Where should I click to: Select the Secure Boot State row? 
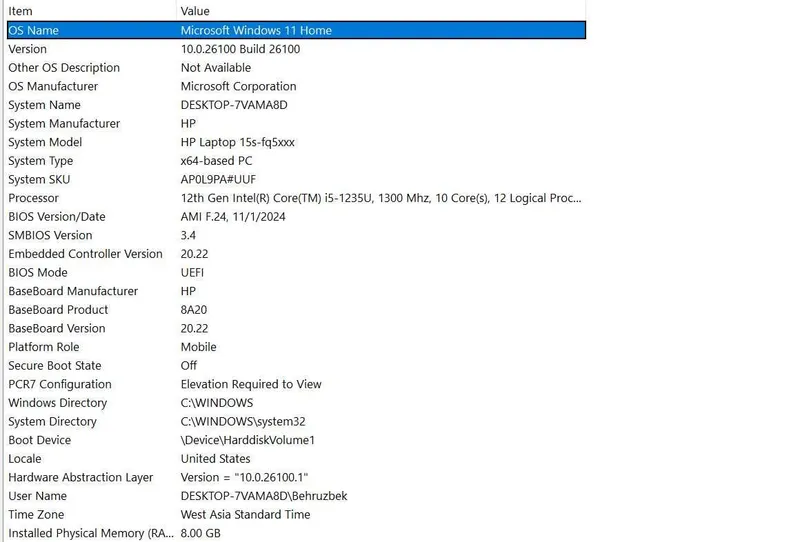[x=296, y=365]
